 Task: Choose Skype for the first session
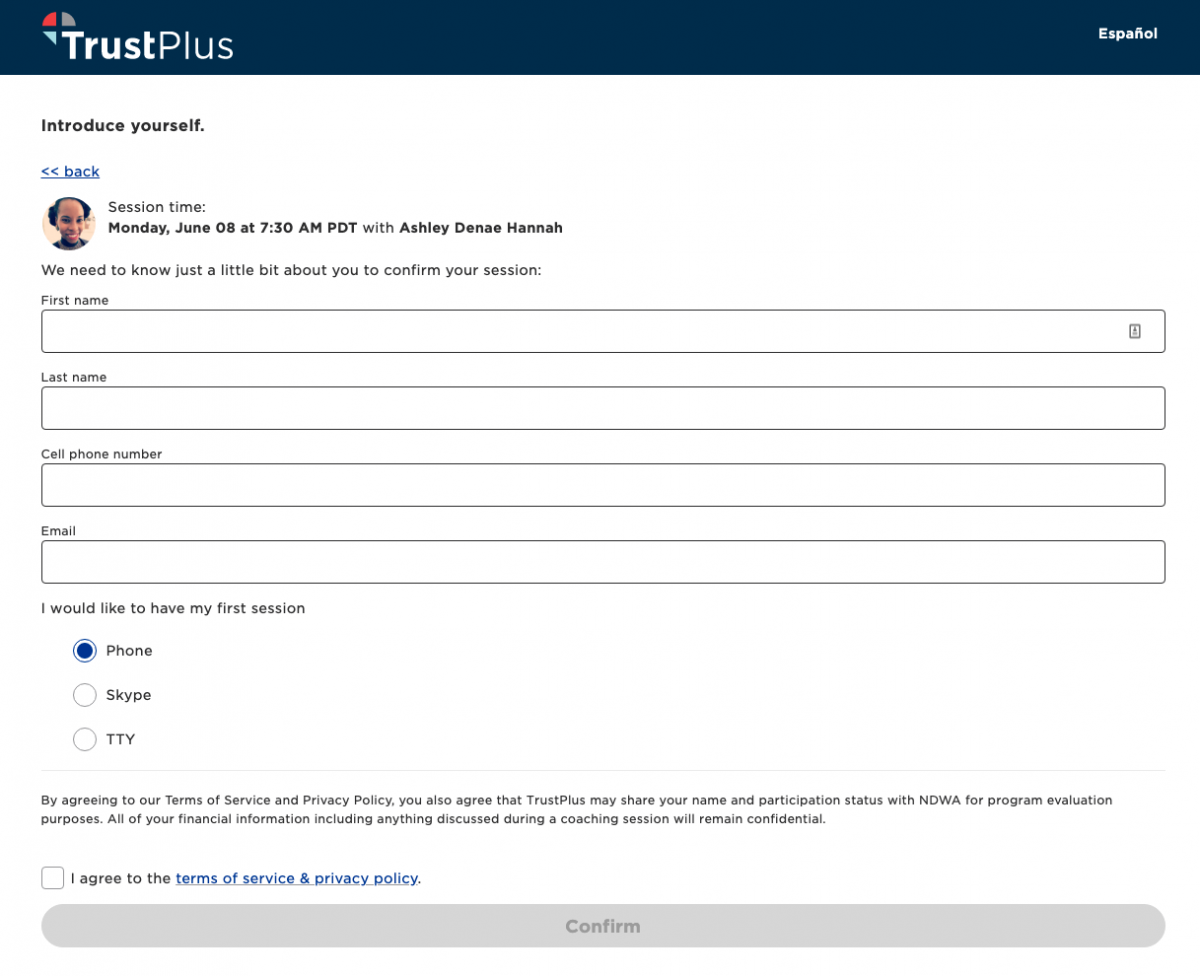tap(85, 694)
